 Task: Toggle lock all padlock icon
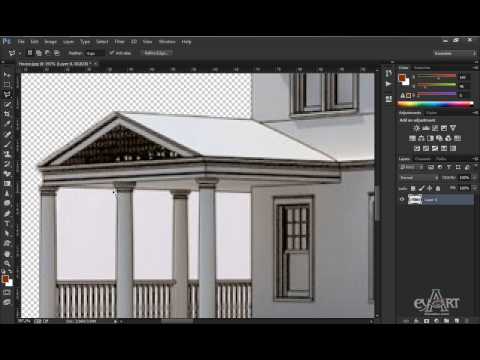pyautogui.click(x=438, y=188)
